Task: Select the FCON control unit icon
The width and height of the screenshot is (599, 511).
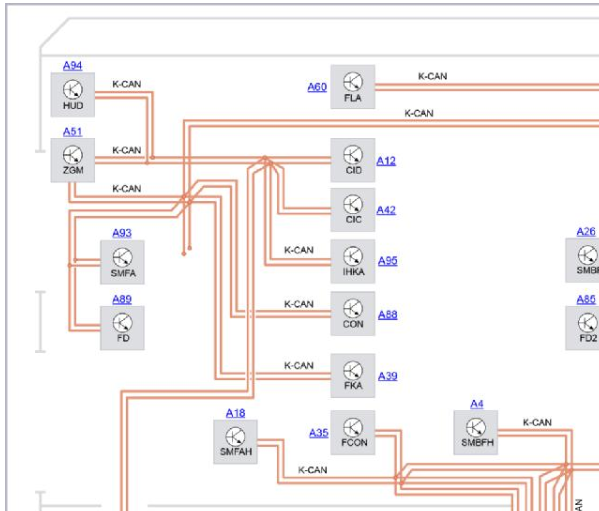Action: point(353,433)
